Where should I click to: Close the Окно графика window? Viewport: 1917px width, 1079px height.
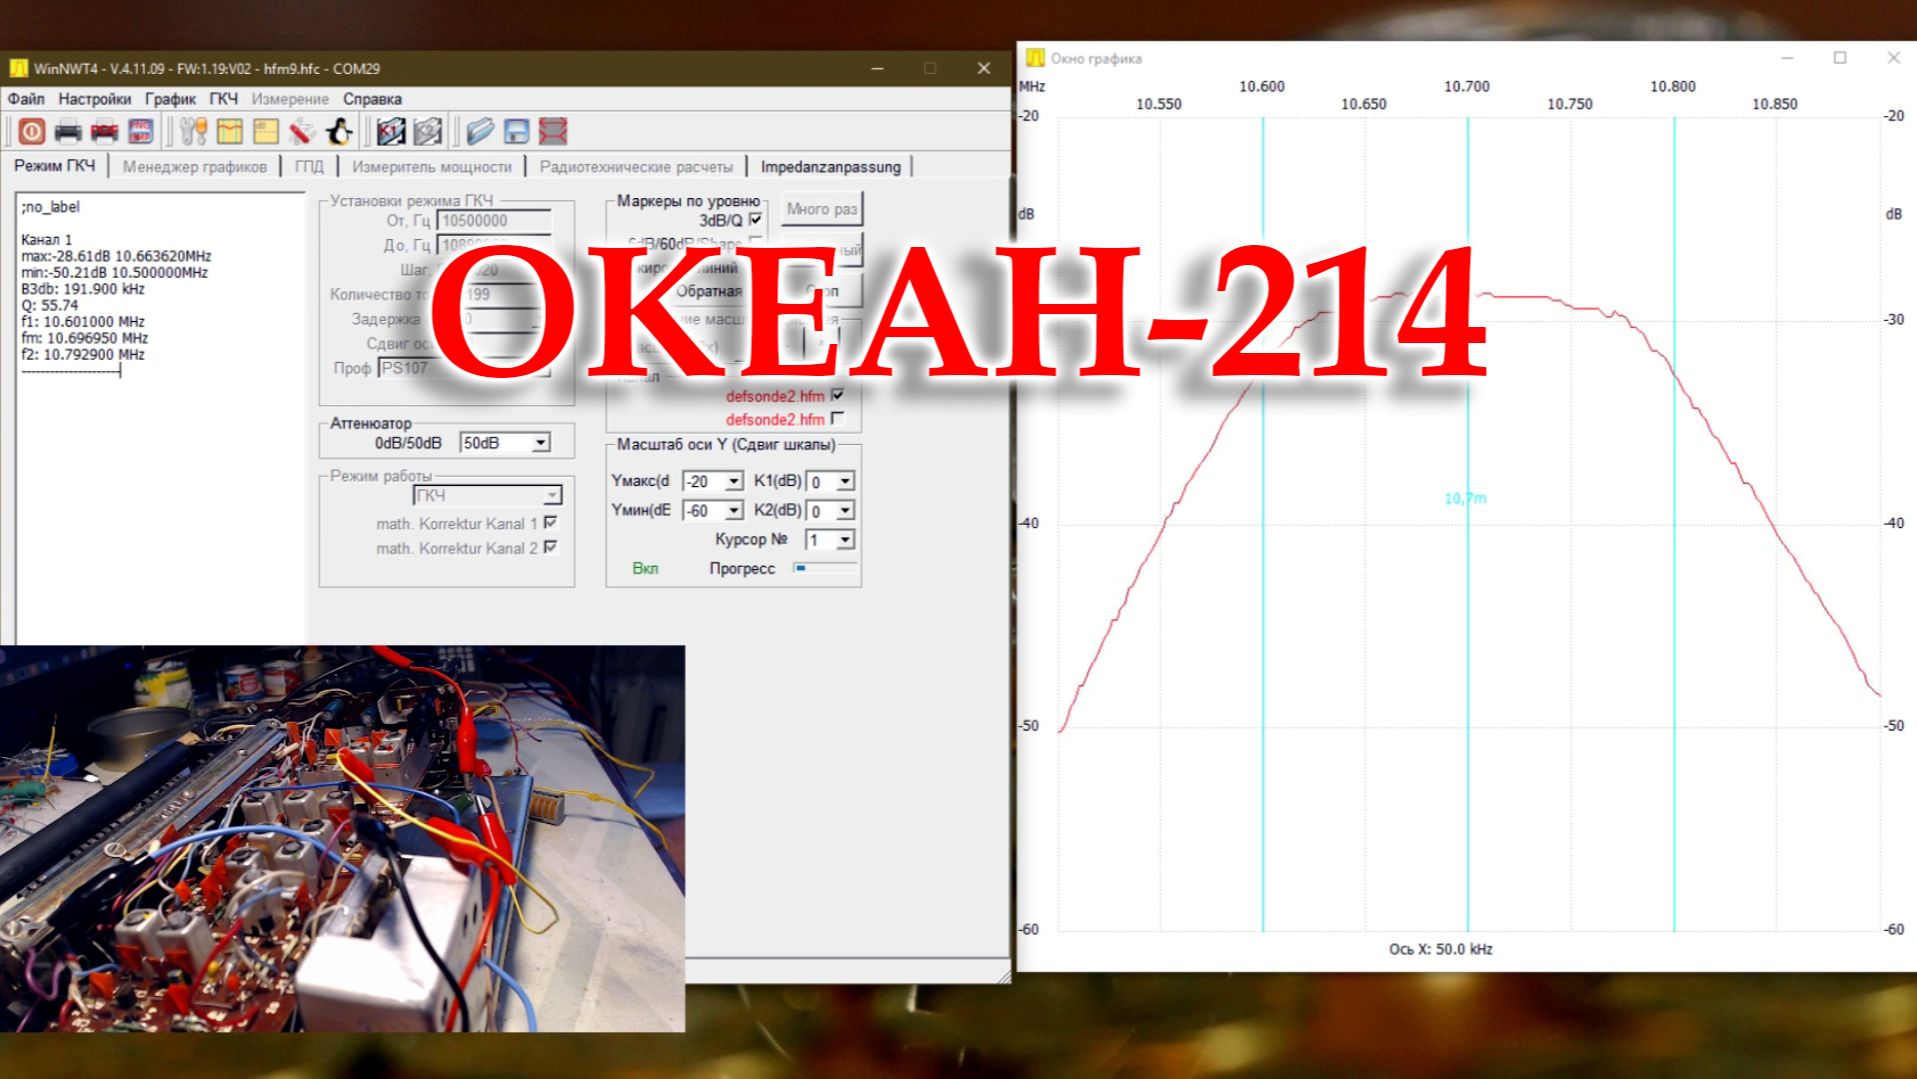[1893, 58]
